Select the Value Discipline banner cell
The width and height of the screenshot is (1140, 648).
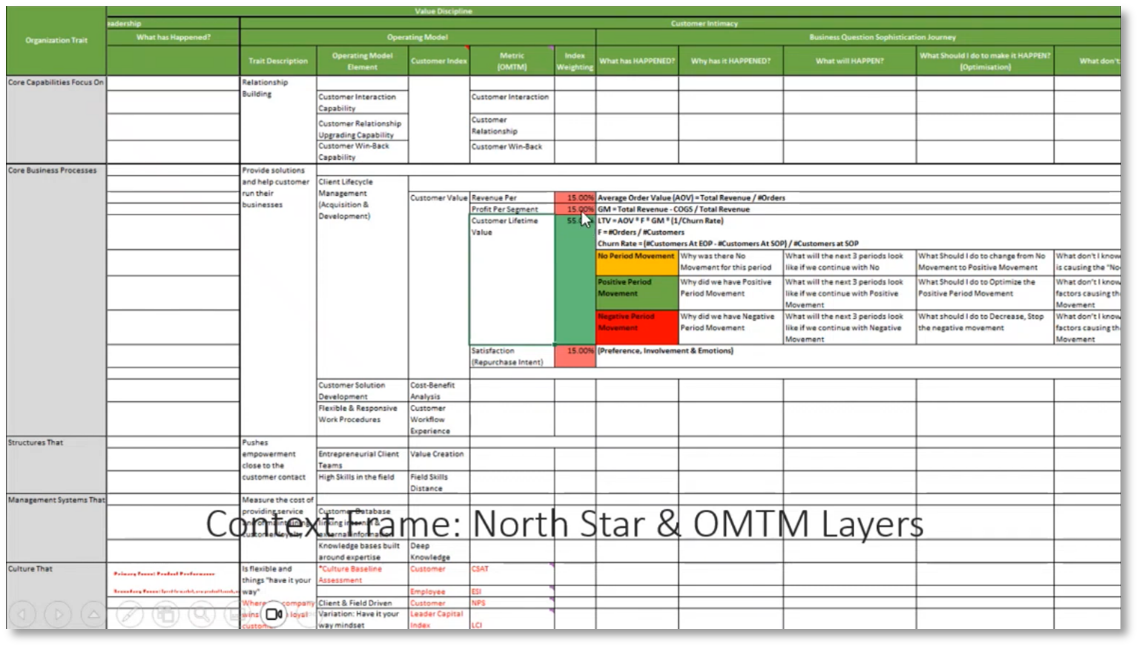pyautogui.click(x=443, y=11)
